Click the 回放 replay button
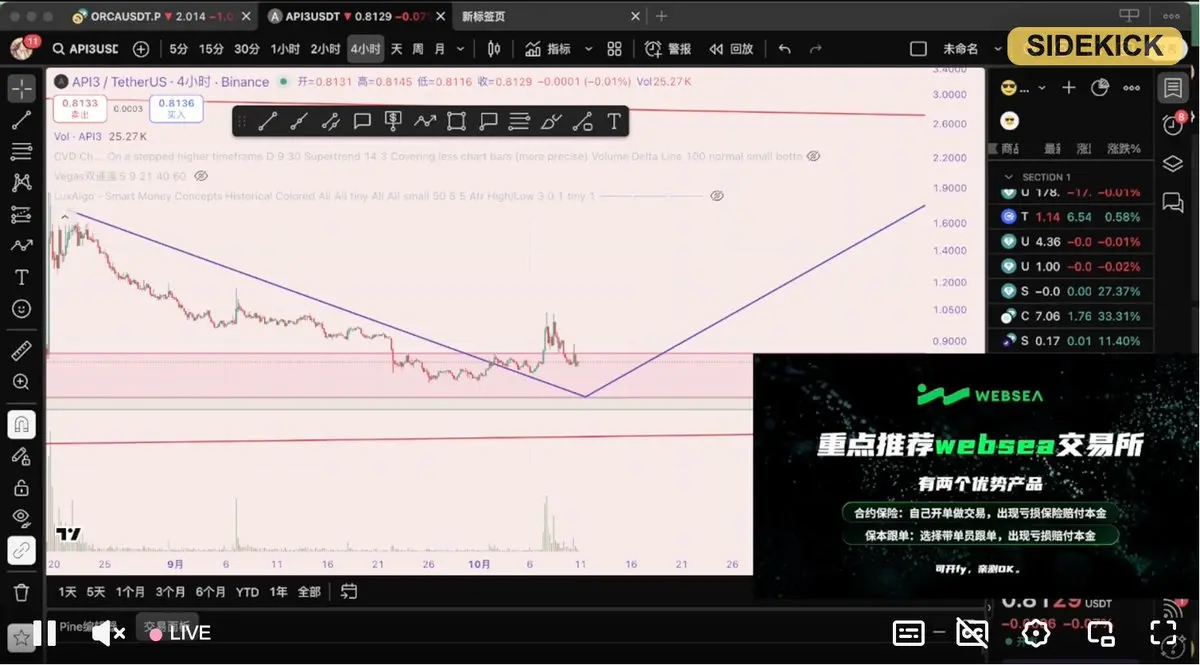Screen dimensions: 1200x665 pos(731,49)
